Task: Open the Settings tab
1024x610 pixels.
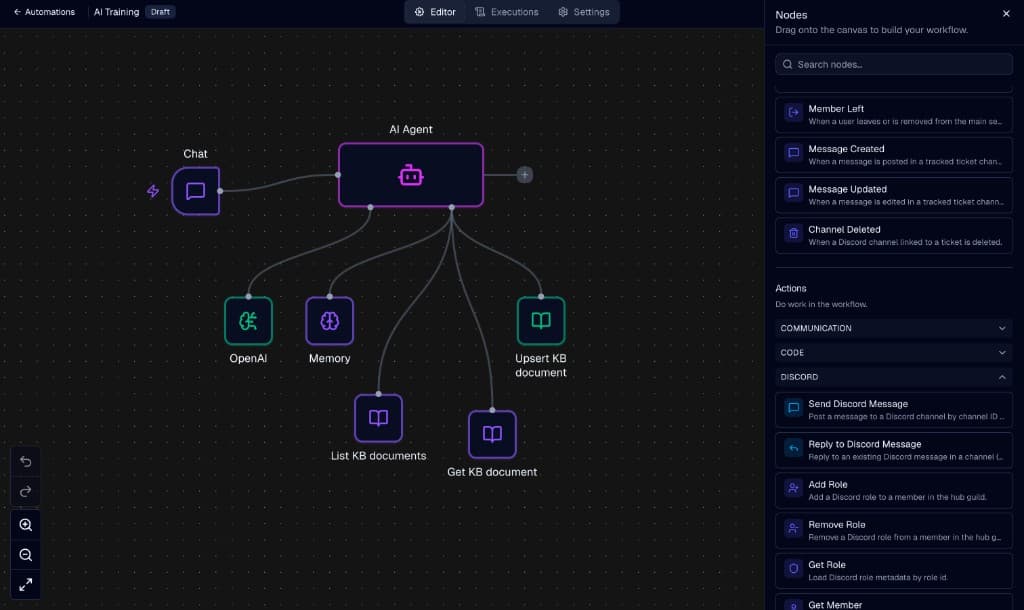Action: coord(583,12)
